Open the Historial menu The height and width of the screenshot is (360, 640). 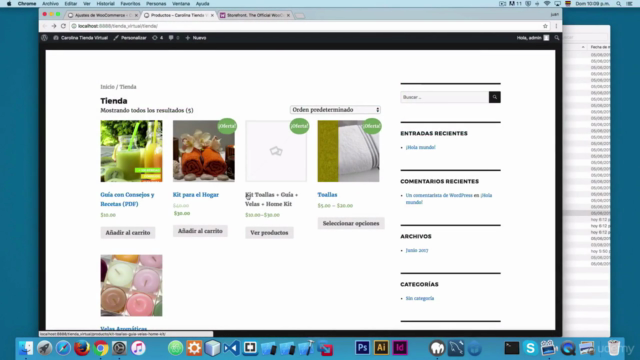pos(105,4)
